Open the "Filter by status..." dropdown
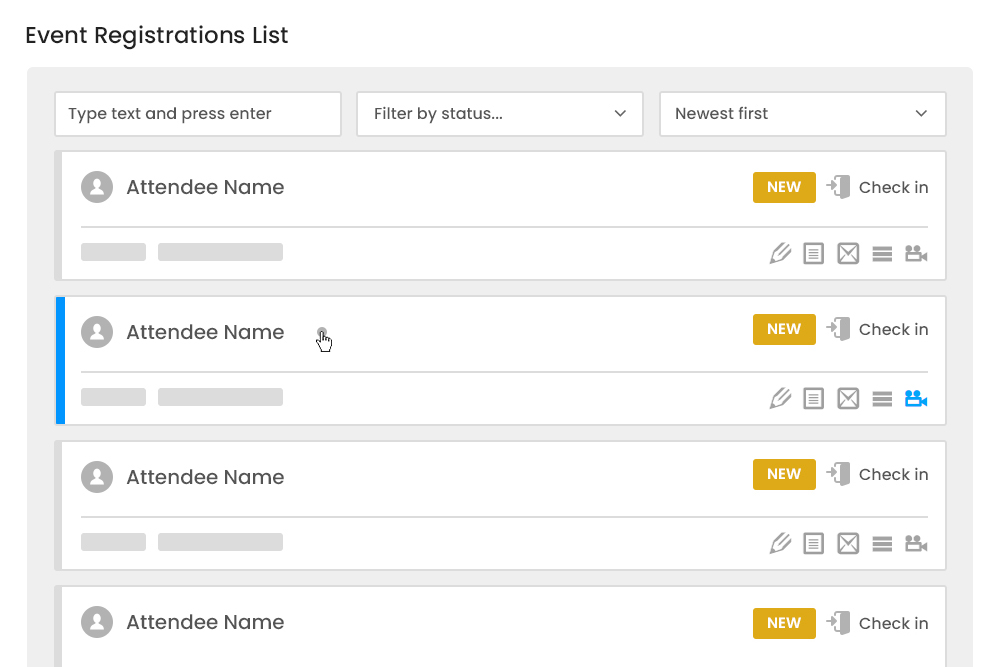Image resolution: width=1000 pixels, height=667 pixels. coord(500,113)
